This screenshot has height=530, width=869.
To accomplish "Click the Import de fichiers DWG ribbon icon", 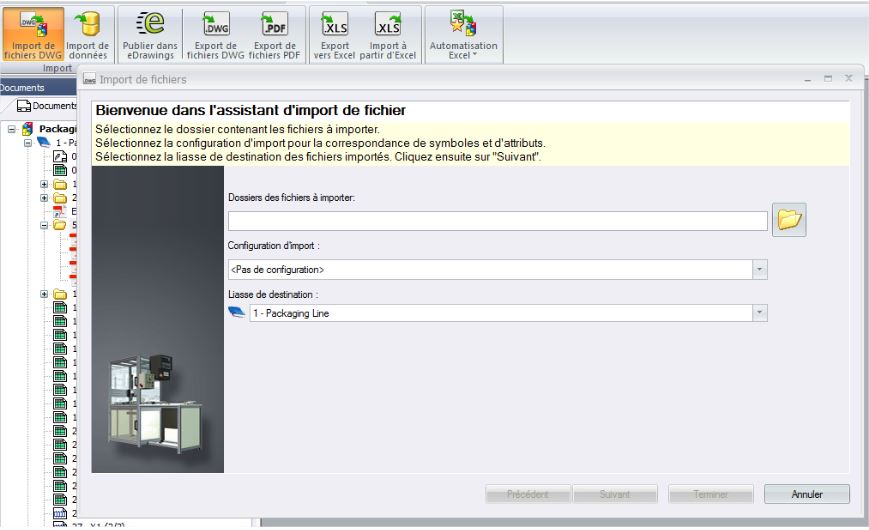I will point(33,34).
